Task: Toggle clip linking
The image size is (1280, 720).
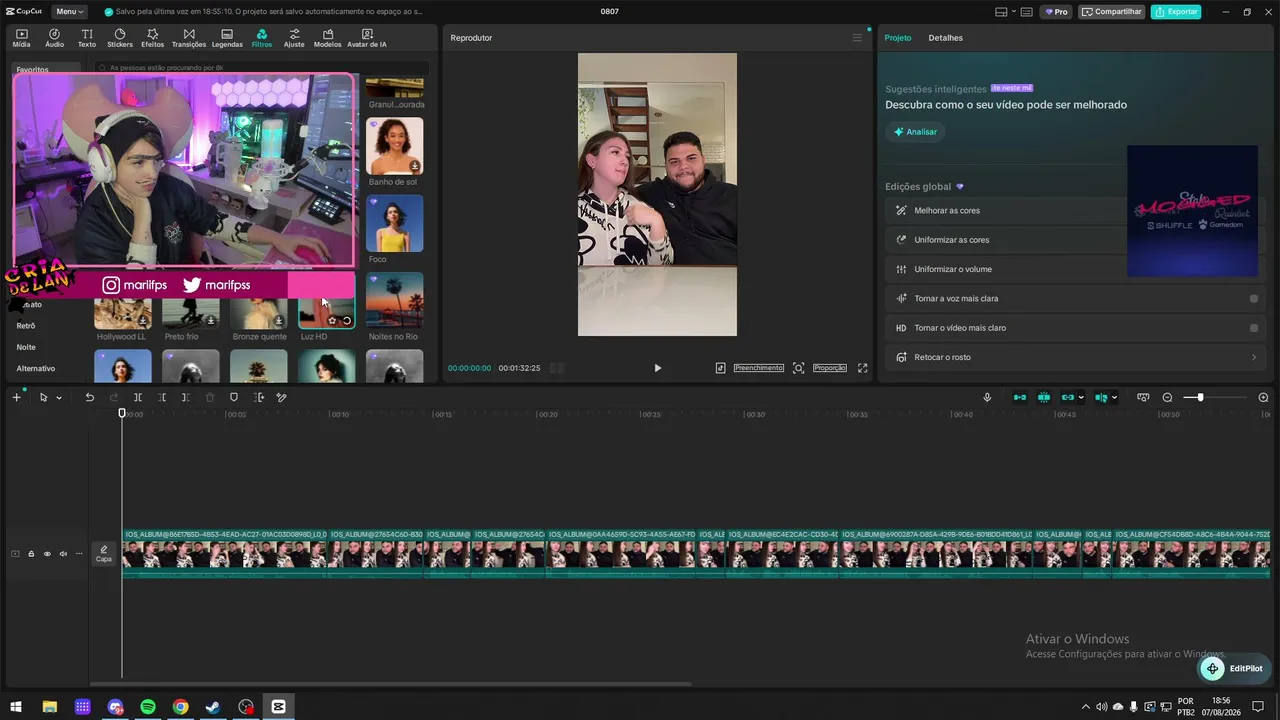Action: coord(1068,397)
